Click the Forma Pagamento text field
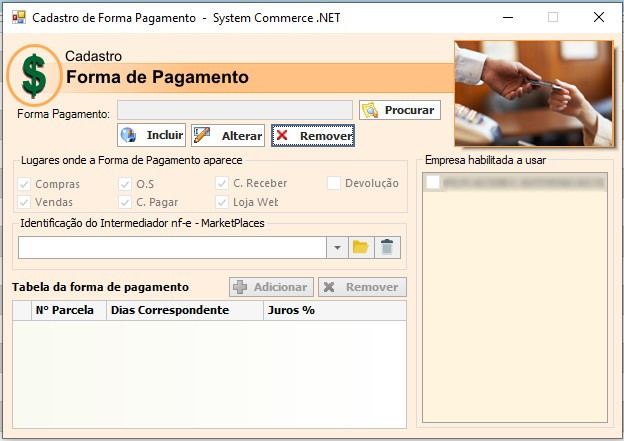This screenshot has height=441, width=624. pos(235,110)
